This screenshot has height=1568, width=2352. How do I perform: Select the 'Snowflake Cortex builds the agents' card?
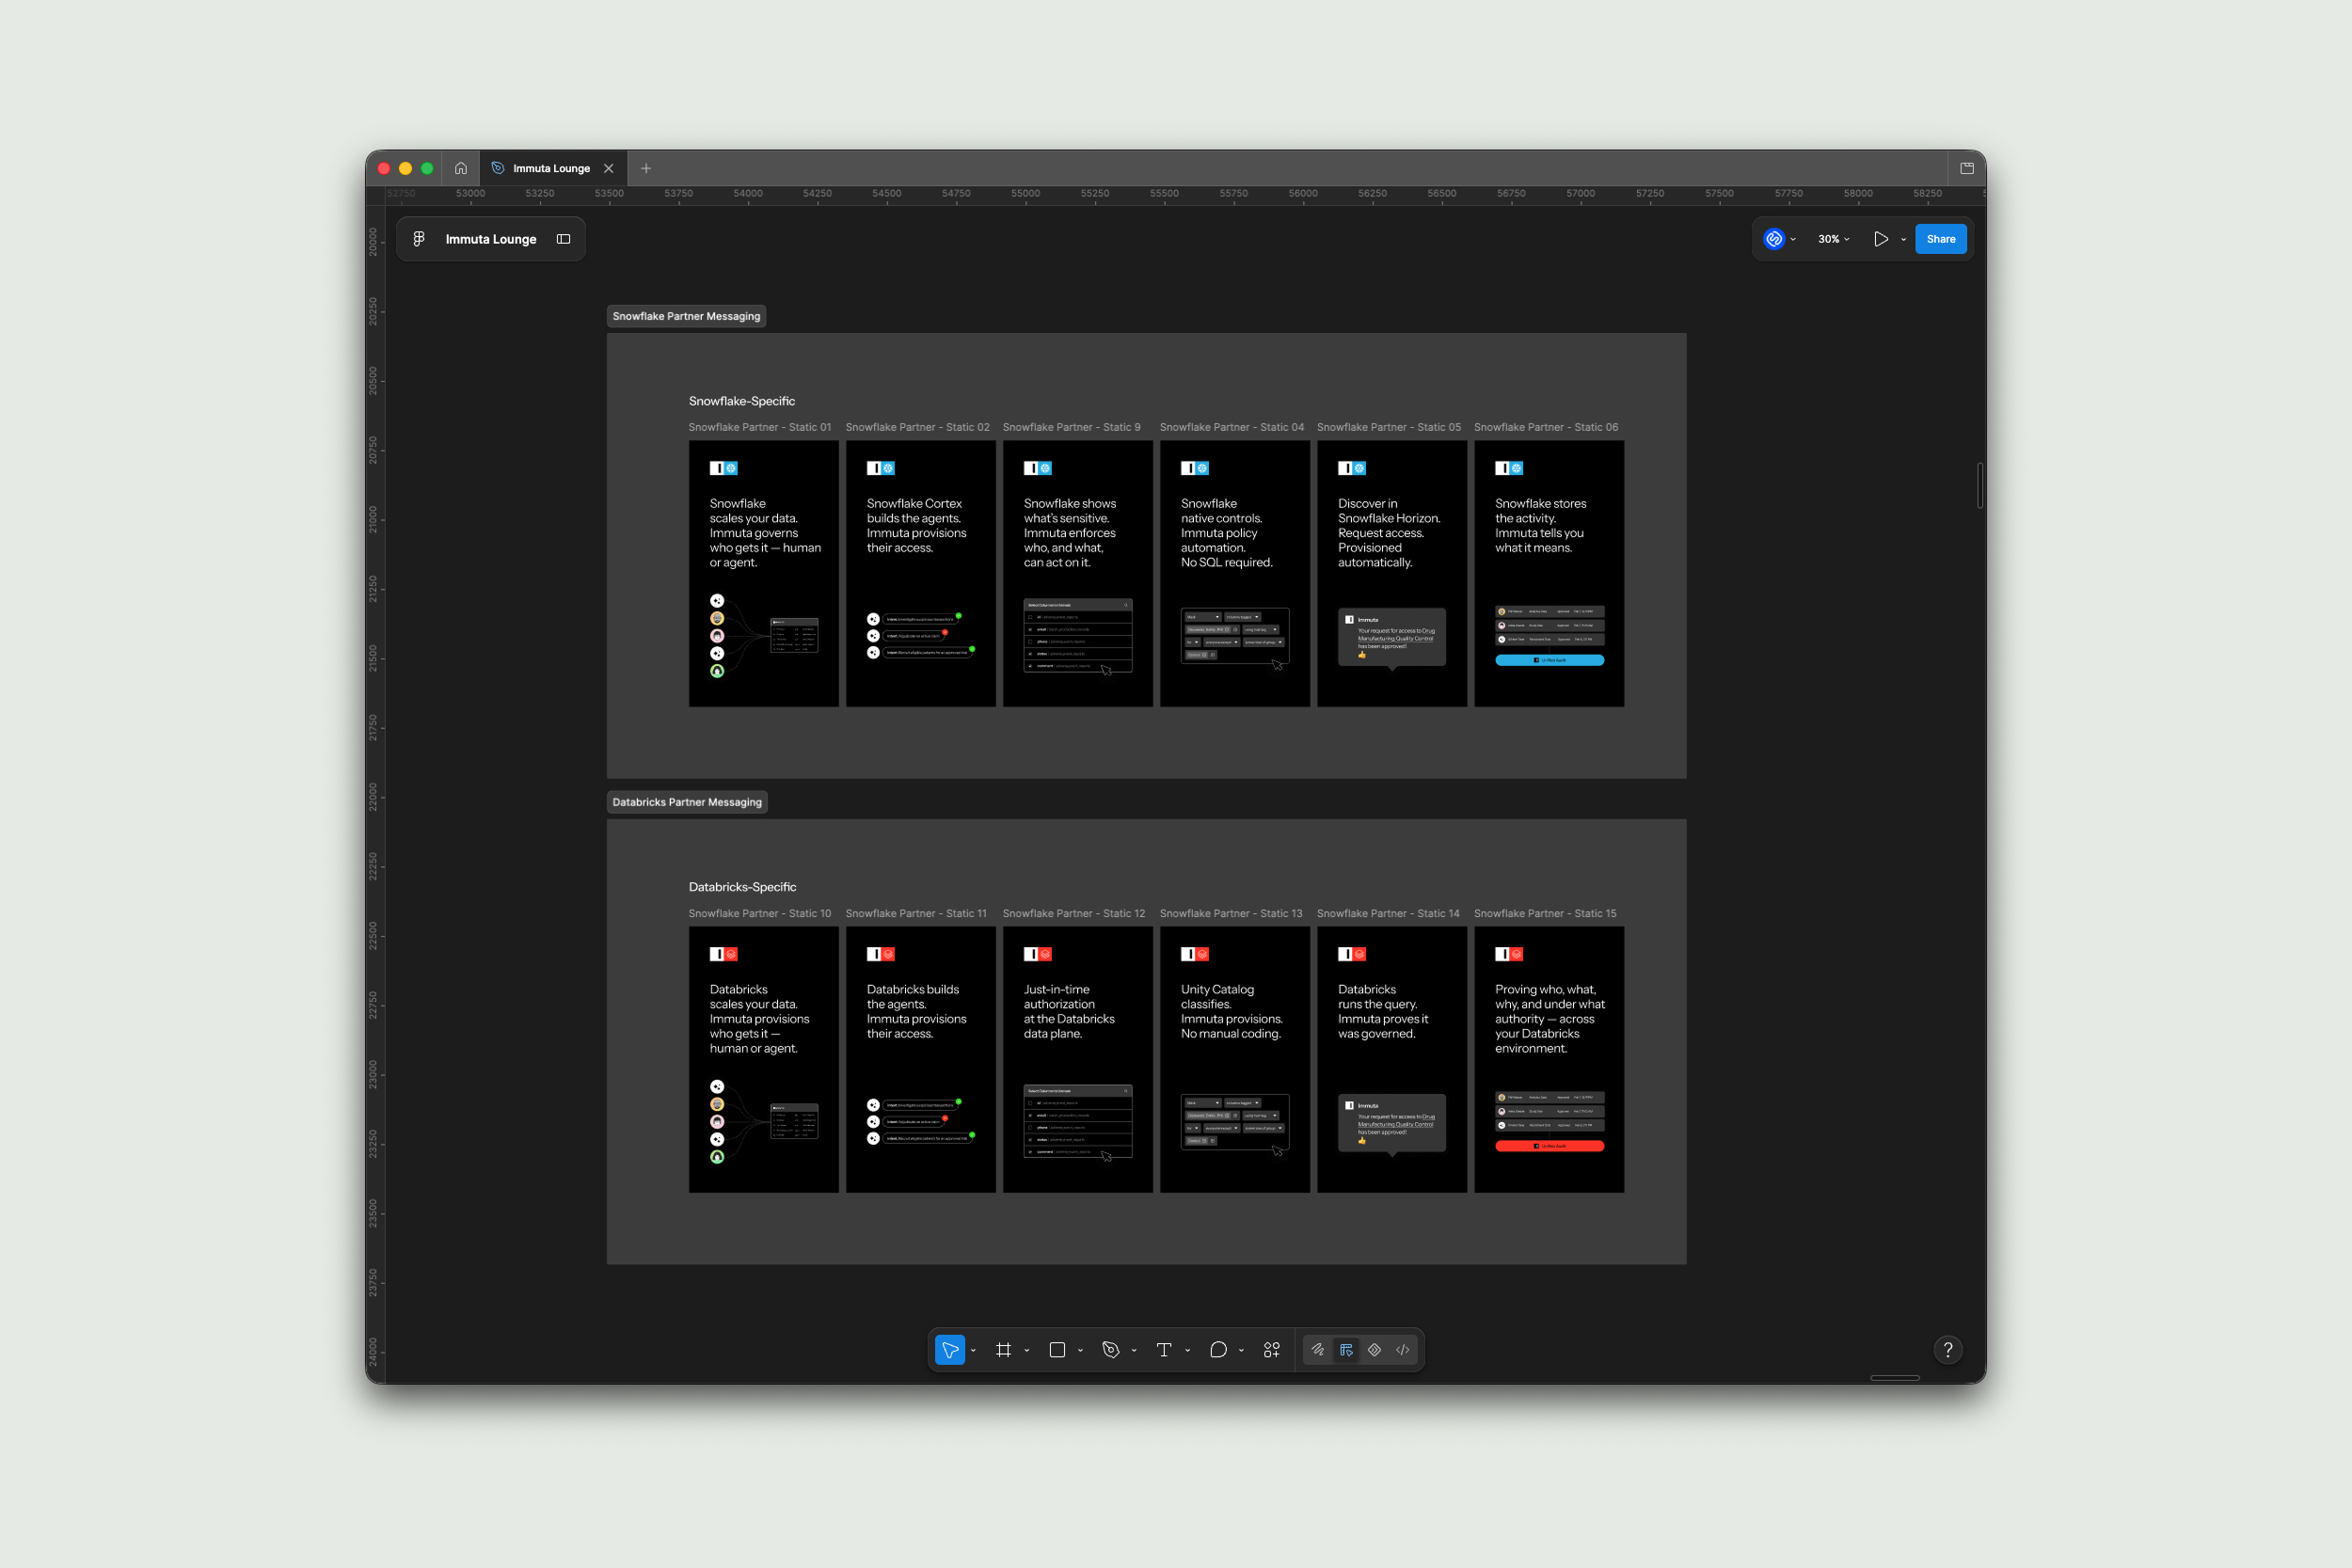921,574
